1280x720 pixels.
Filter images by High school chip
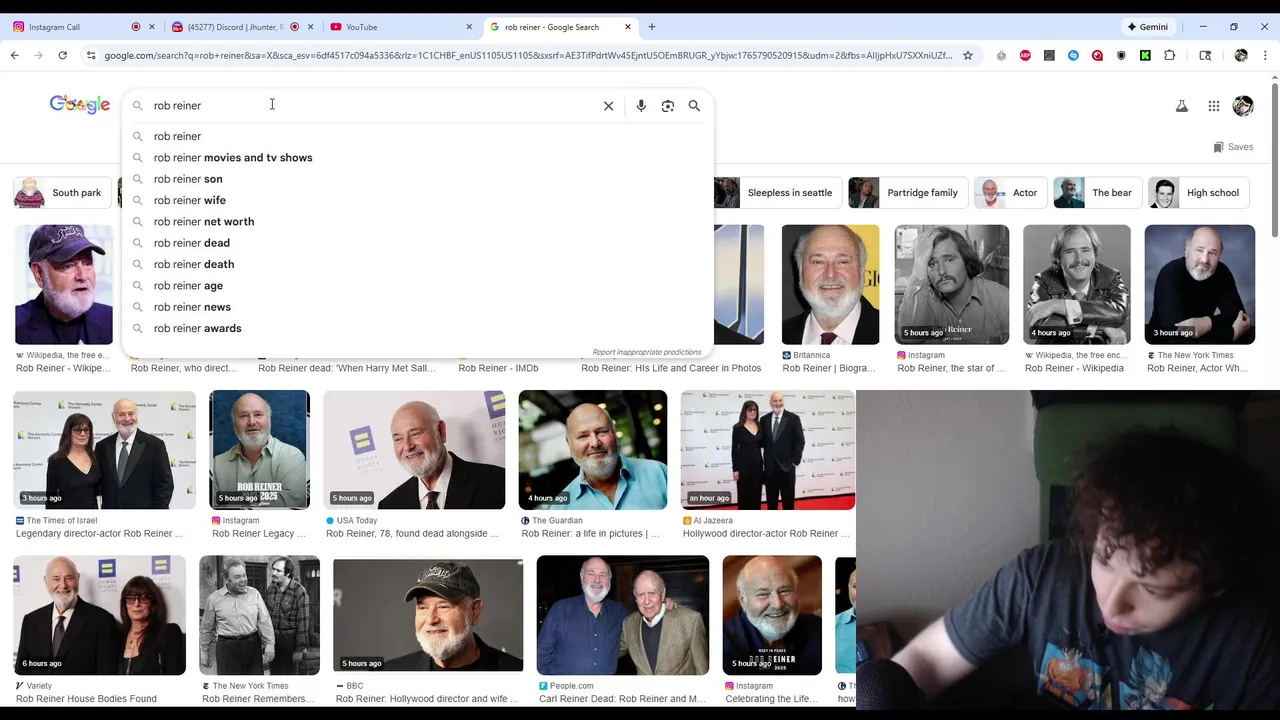click(x=1198, y=193)
